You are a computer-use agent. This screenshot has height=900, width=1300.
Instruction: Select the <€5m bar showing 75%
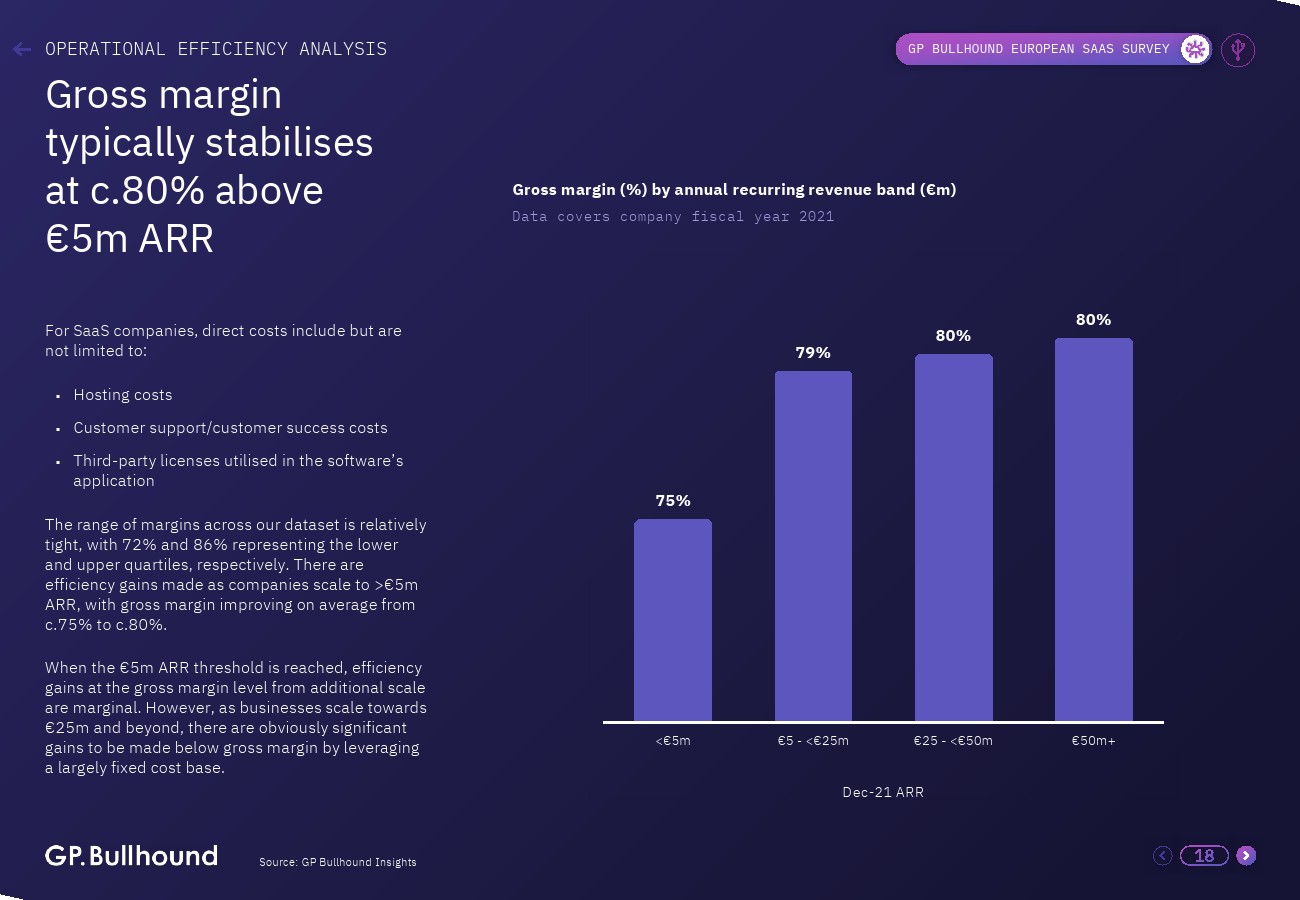point(673,620)
